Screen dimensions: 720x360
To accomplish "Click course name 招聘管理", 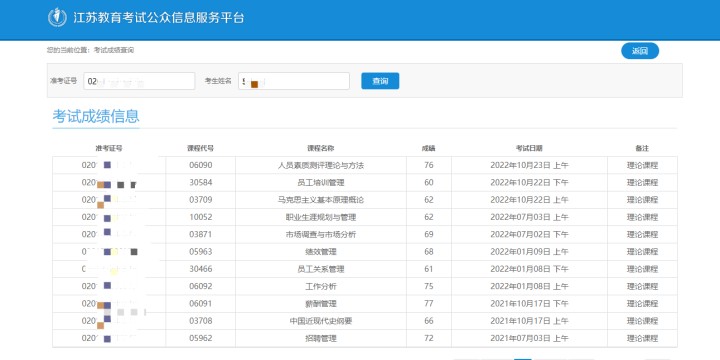I will click(x=321, y=338).
